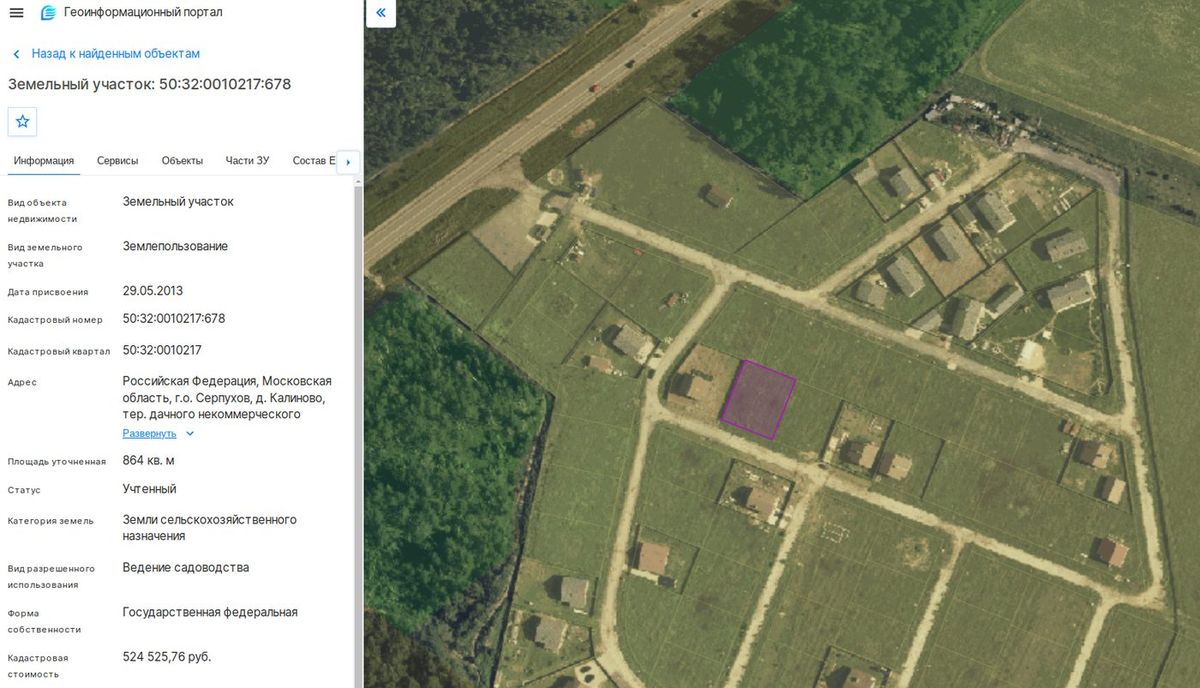The image size is (1200, 688).
Task: Select the highlighted purple parcel on map
Action: (758, 399)
